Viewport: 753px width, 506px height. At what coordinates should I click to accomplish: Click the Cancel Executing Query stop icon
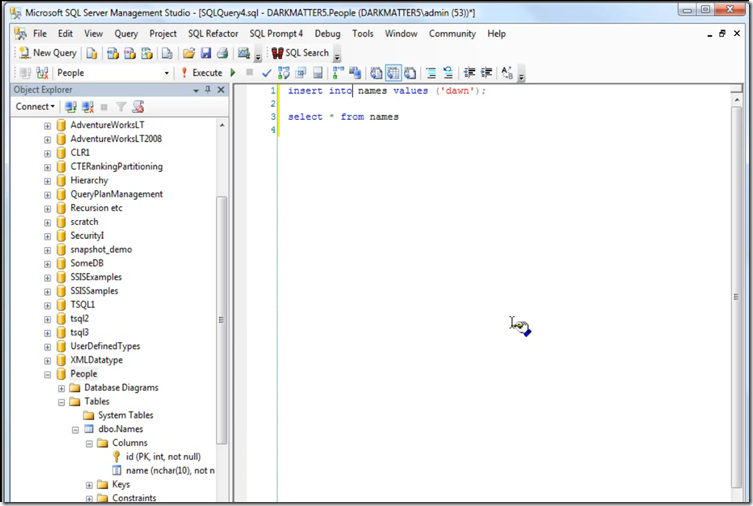pyautogui.click(x=249, y=72)
